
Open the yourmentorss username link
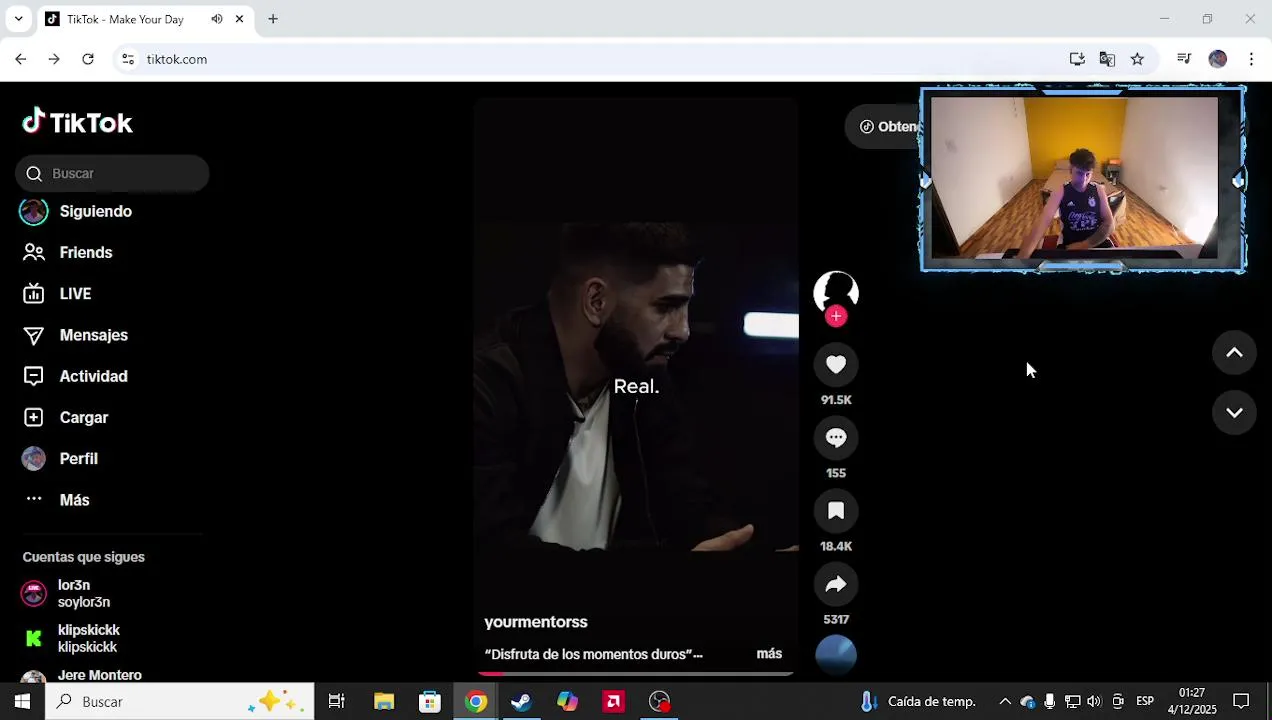pyautogui.click(x=536, y=622)
